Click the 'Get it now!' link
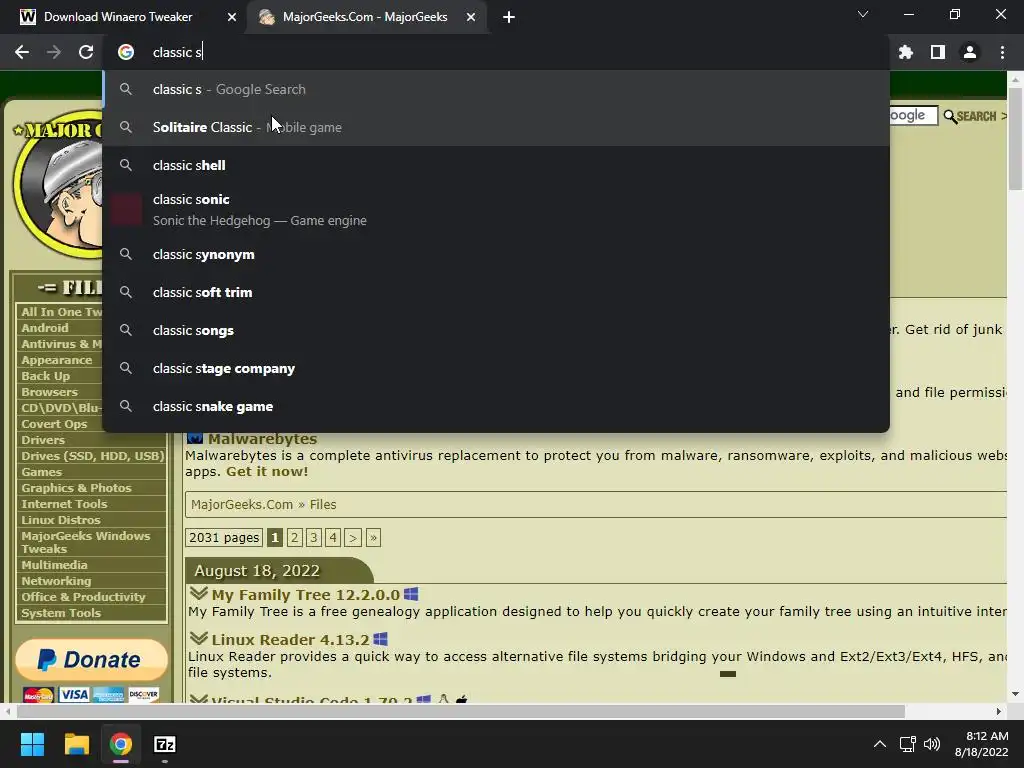 tap(267, 472)
